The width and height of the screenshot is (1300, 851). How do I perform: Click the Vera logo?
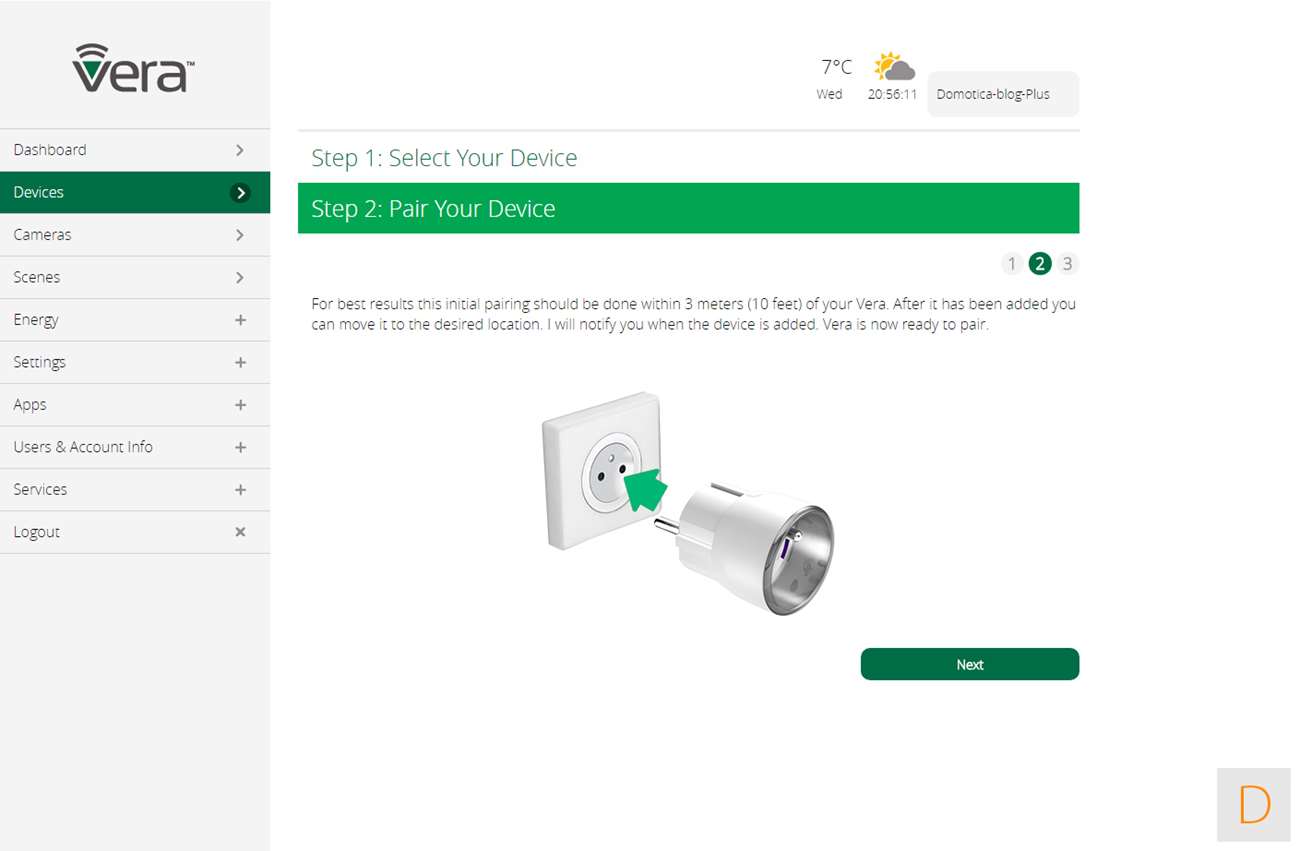(x=134, y=68)
